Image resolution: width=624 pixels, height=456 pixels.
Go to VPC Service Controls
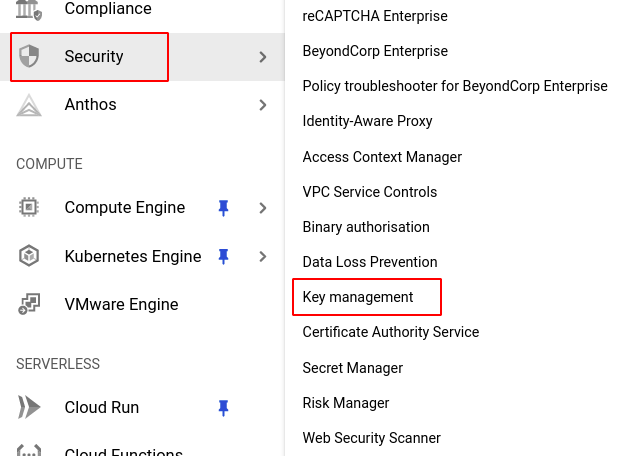click(369, 192)
